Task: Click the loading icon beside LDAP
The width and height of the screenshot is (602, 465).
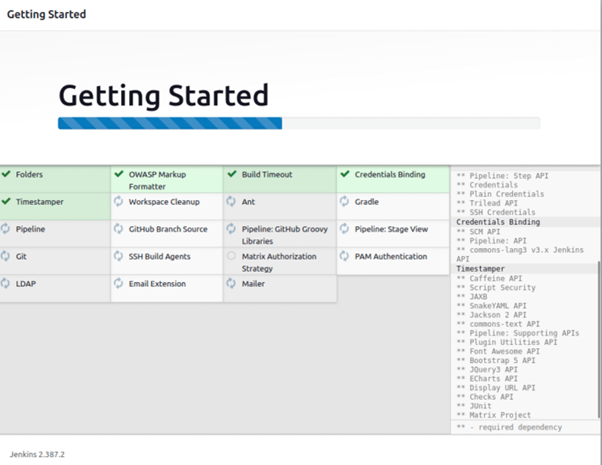Action: pyautogui.click(x=7, y=284)
